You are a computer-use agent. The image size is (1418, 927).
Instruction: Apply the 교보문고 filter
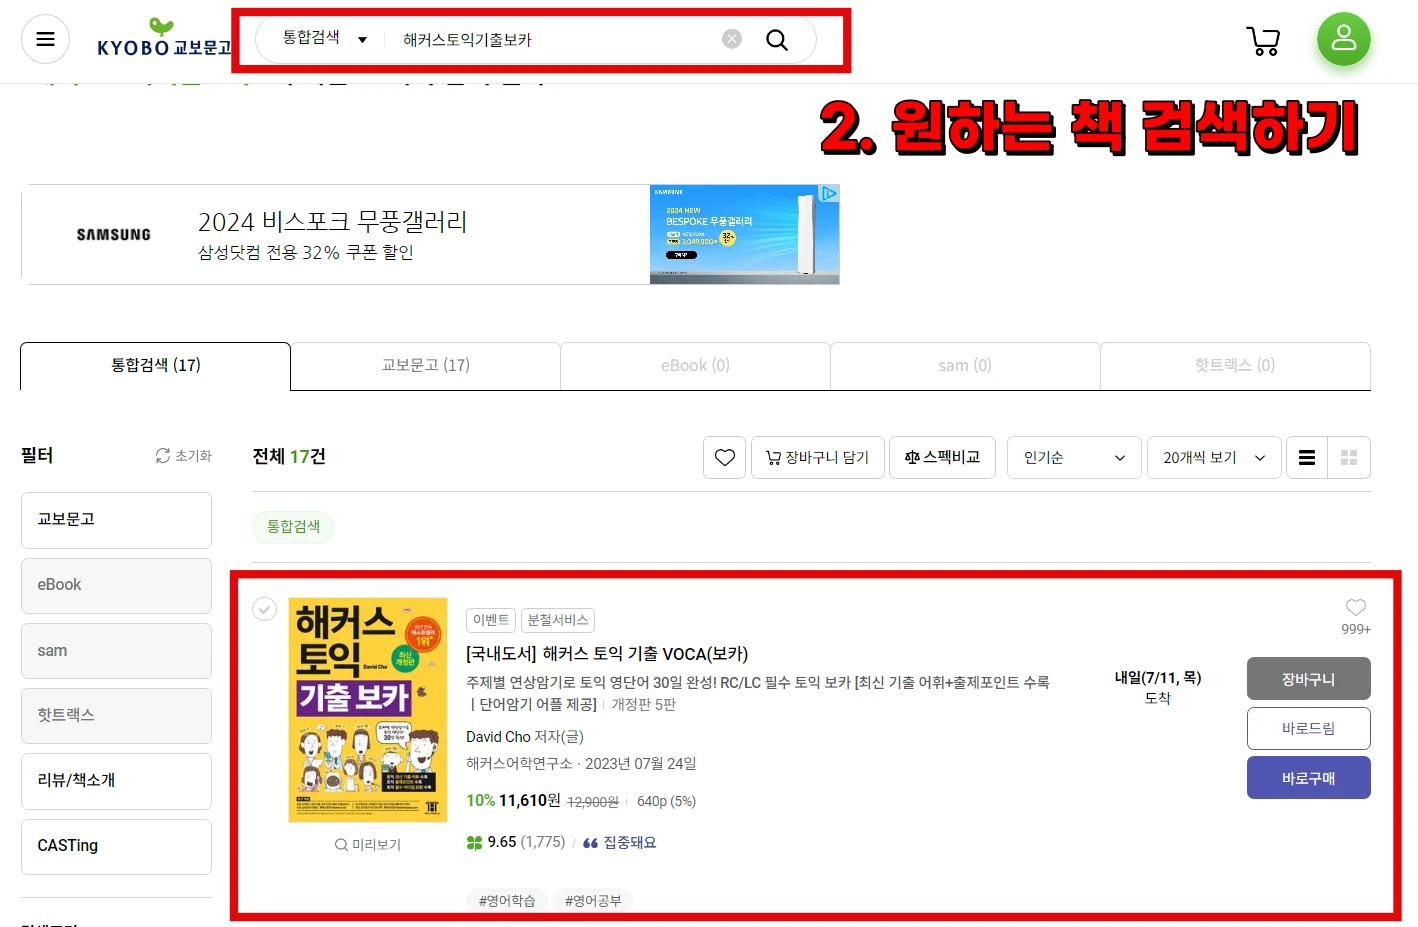(116, 520)
